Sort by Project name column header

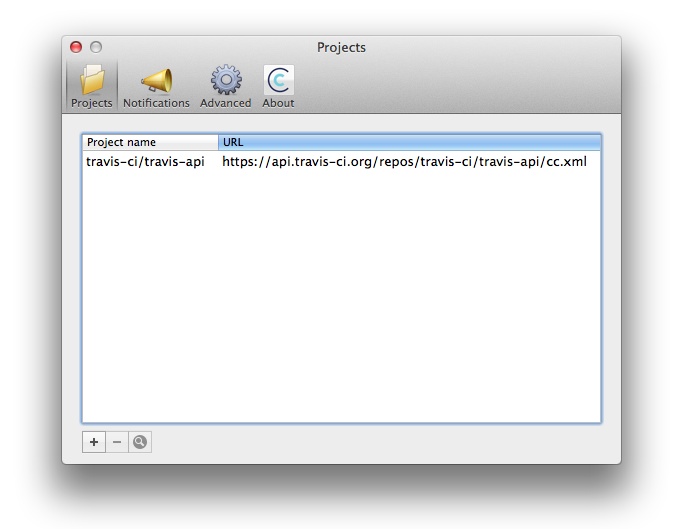tap(150, 142)
